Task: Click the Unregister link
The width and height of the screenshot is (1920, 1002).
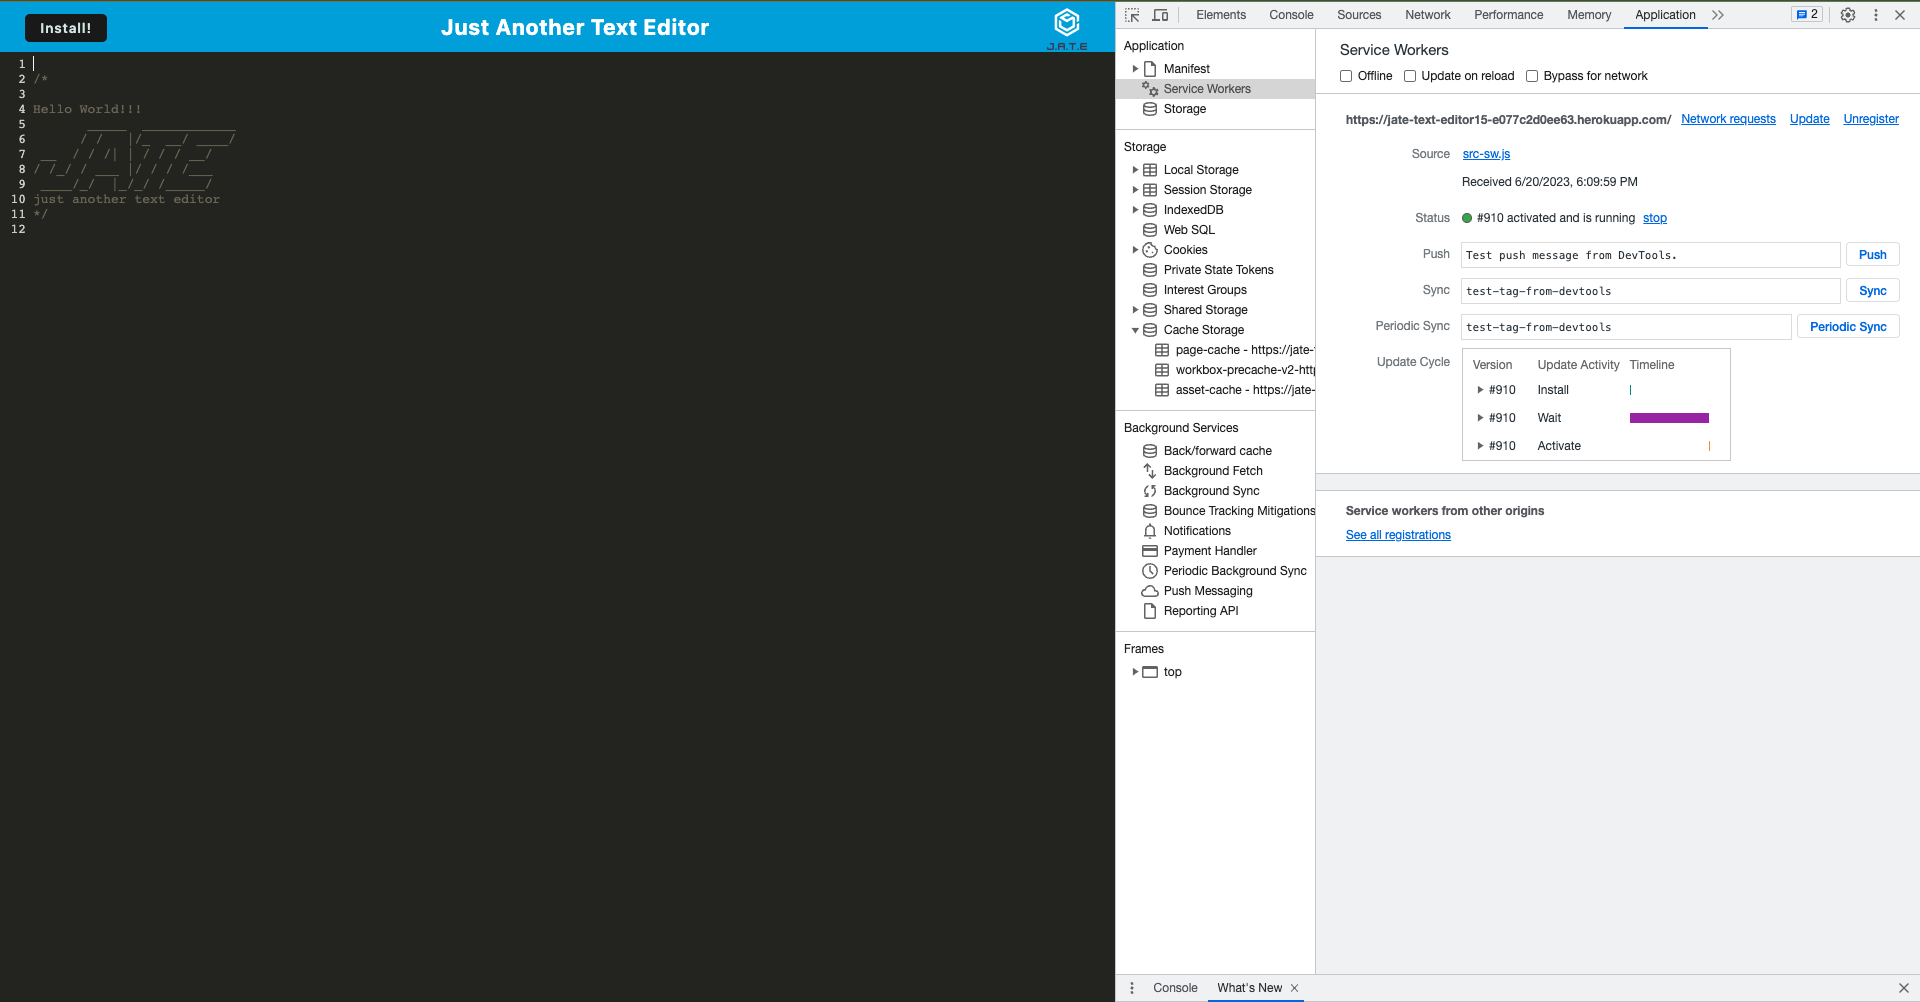Action: pyautogui.click(x=1871, y=119)
